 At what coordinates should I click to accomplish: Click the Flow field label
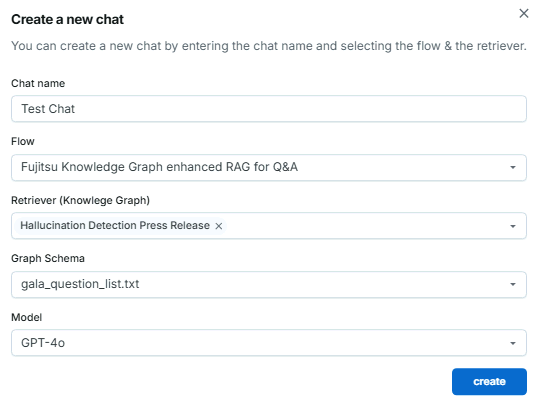[23, 141]
